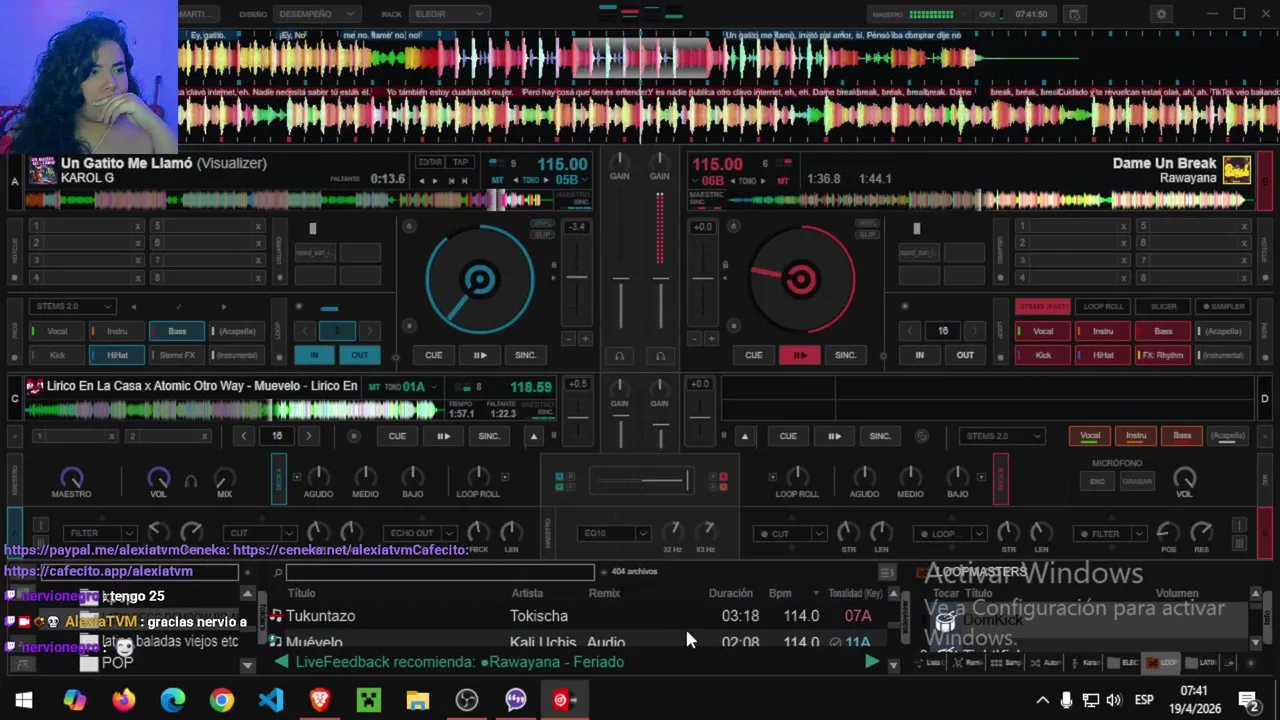Eject track on deck A
Screen dimensions: 1280x720
point(408,227)
